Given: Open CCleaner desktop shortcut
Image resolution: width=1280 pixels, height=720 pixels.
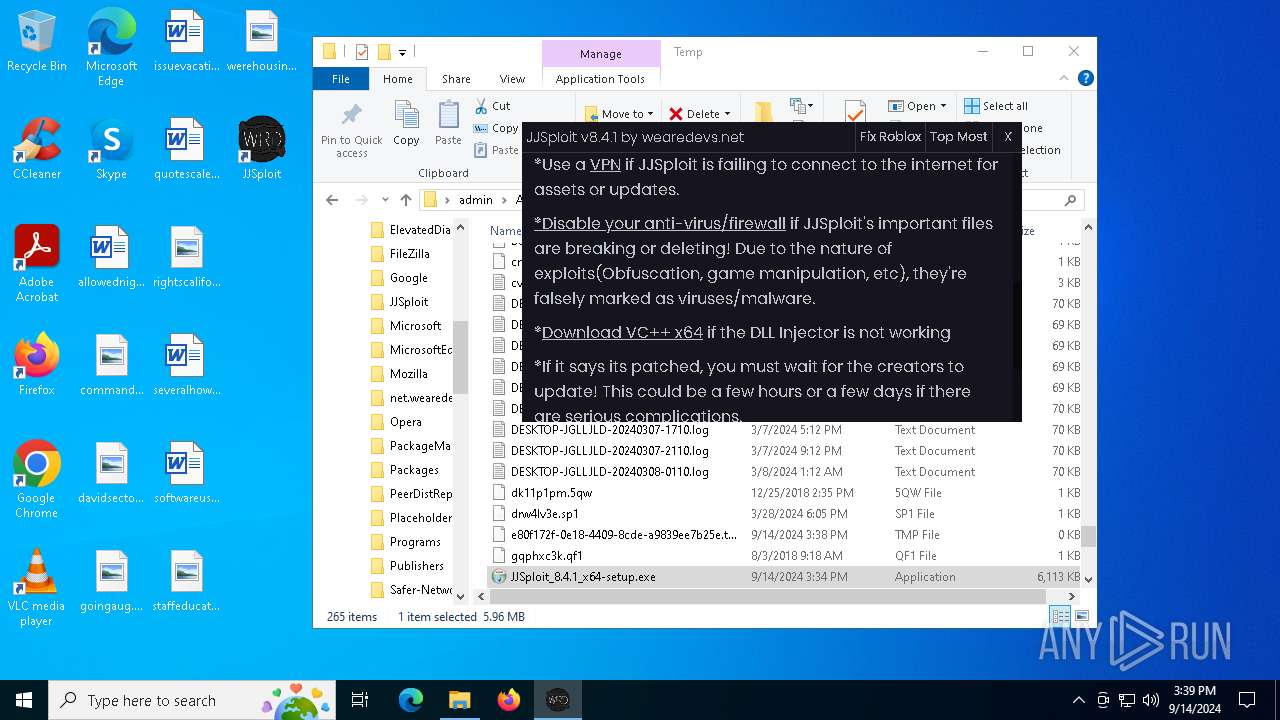Looking at the screenshot, I should (37, 150).
